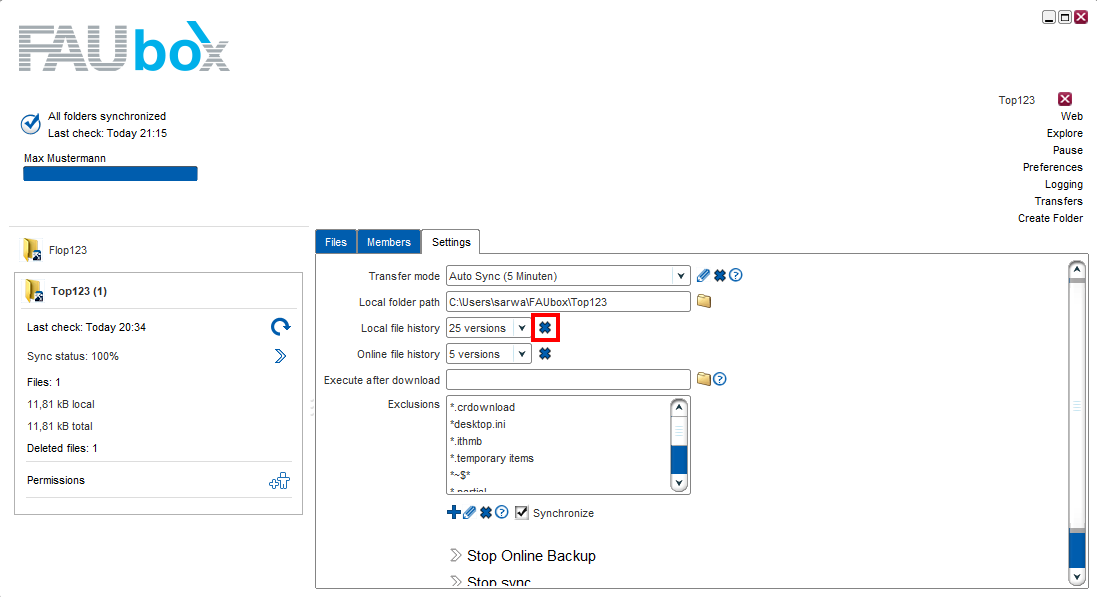Click folder icon beside Execute after download
The width and height of the screenshot is (1097, 597).
704,379
